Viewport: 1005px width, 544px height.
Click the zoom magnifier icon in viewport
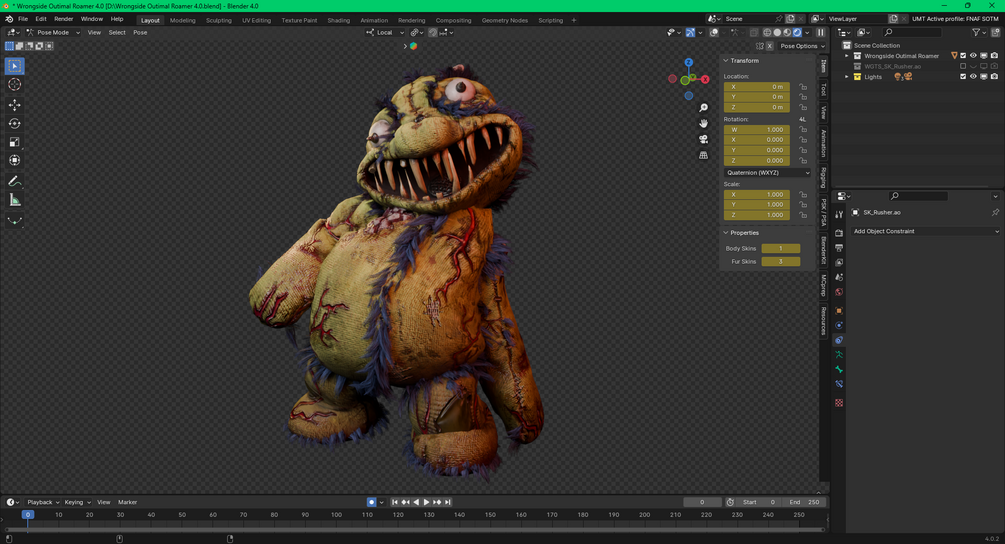(704, 107)
